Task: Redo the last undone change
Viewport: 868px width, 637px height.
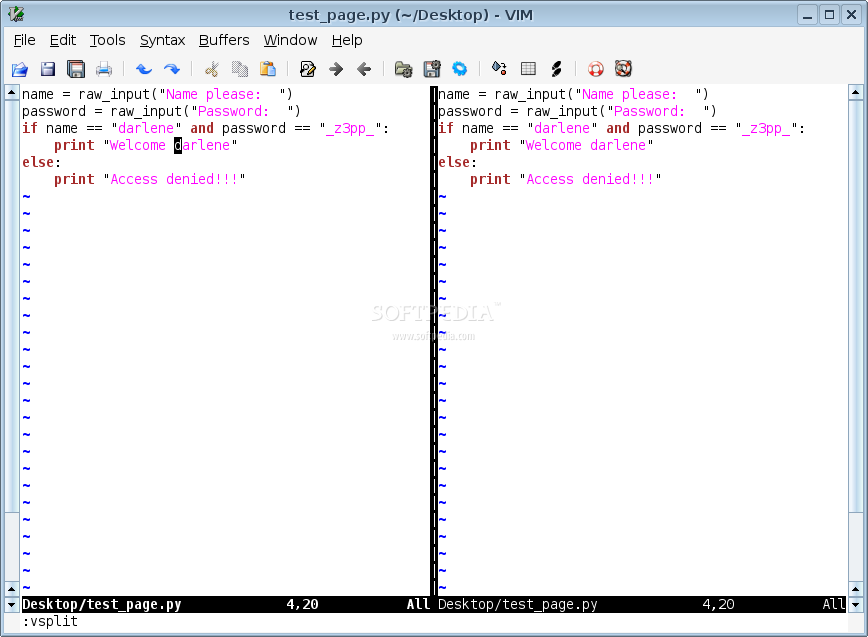Action: click(x=172, y=69)
